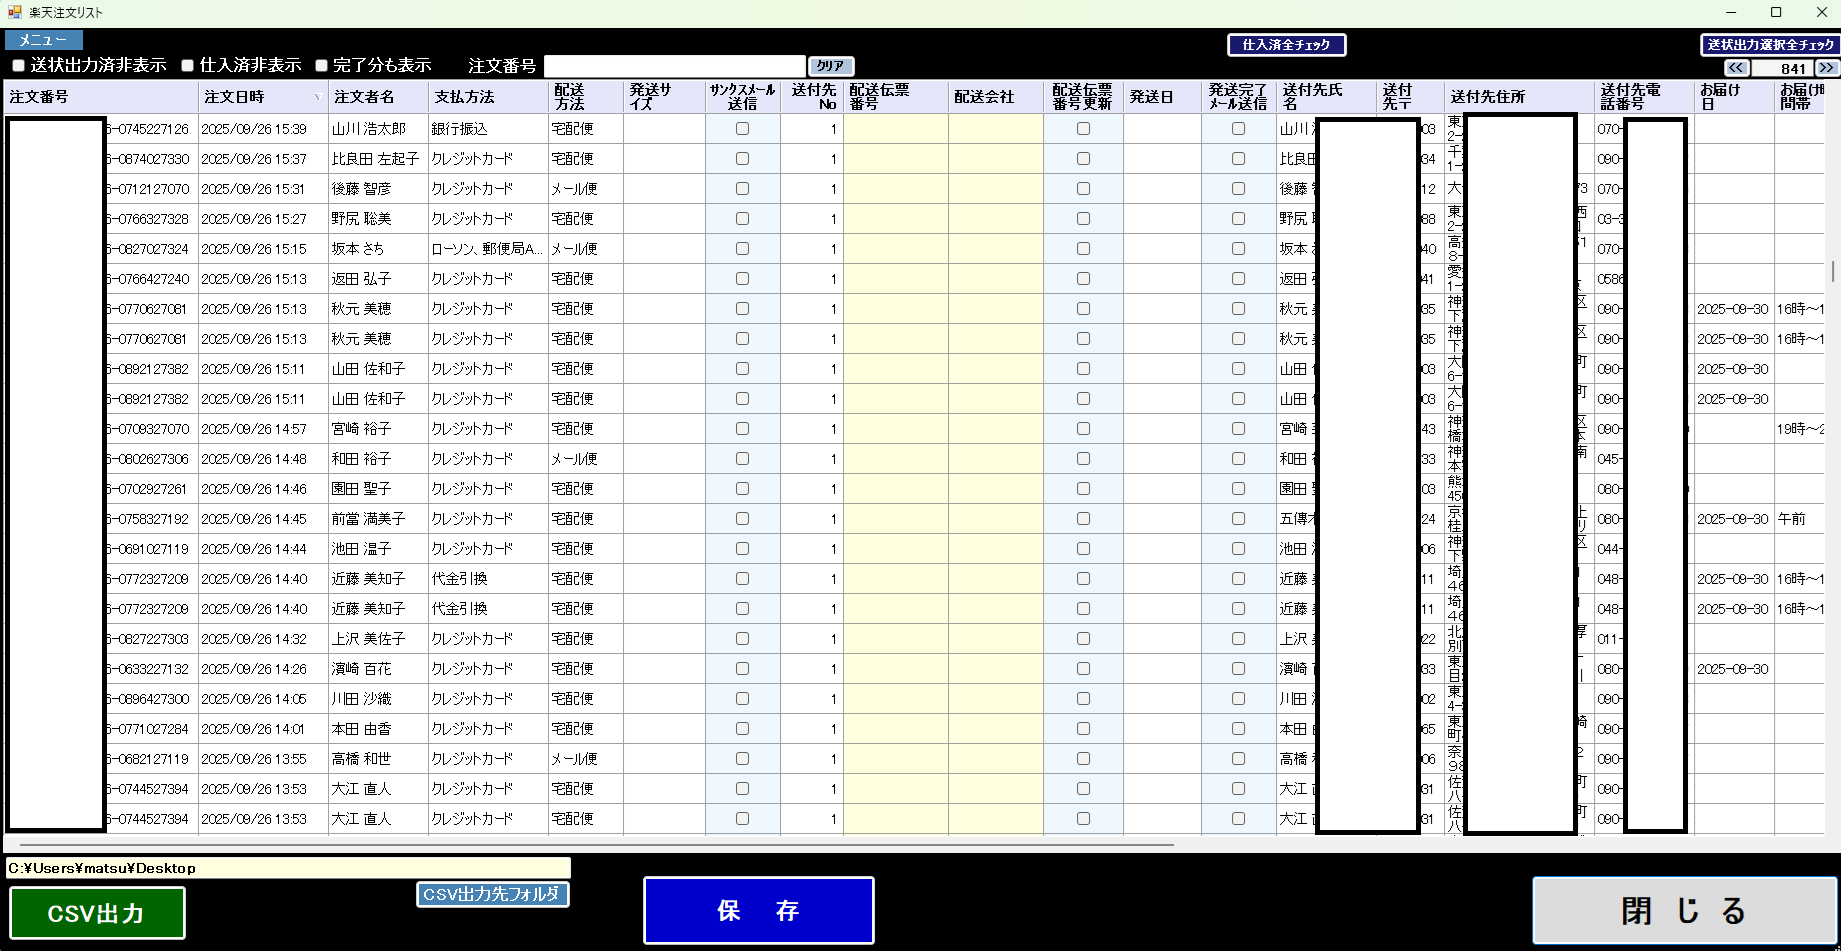Click the blue 保存 button
1841x951 pixels.
(758, 910)
